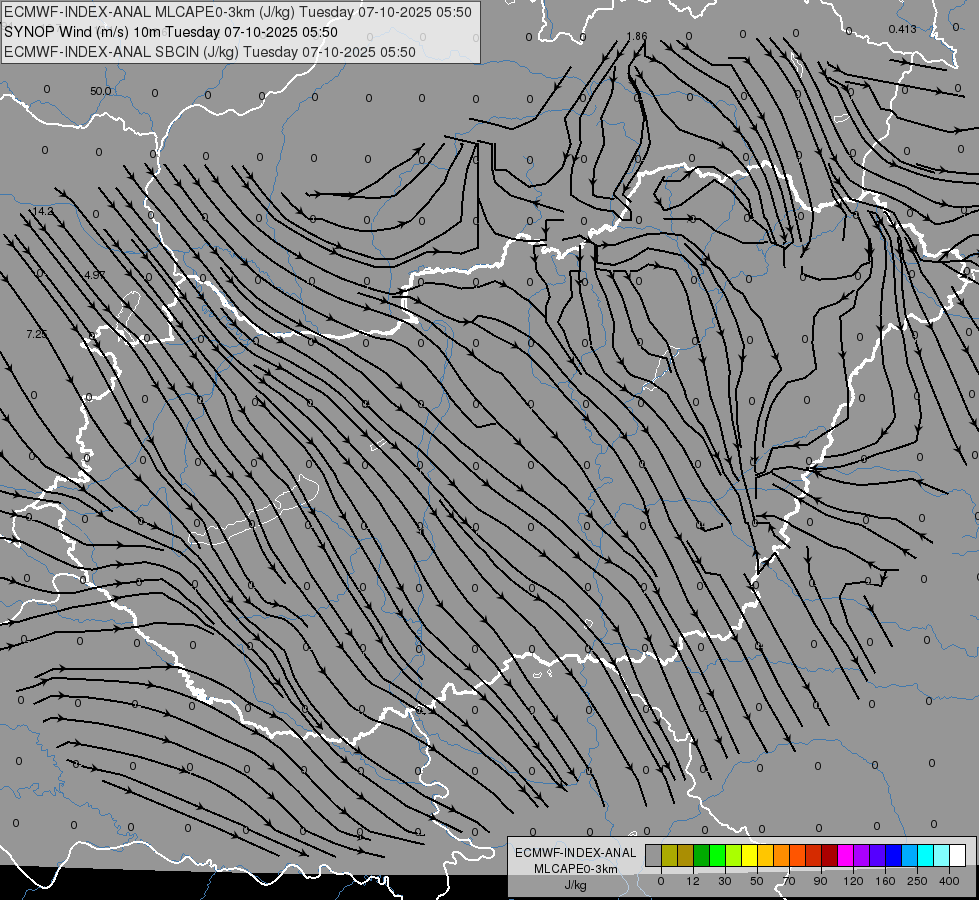Click the 7.25 value on map
Image resolution: width=979 pixels, height=900 pixels.
pos(37,334)
